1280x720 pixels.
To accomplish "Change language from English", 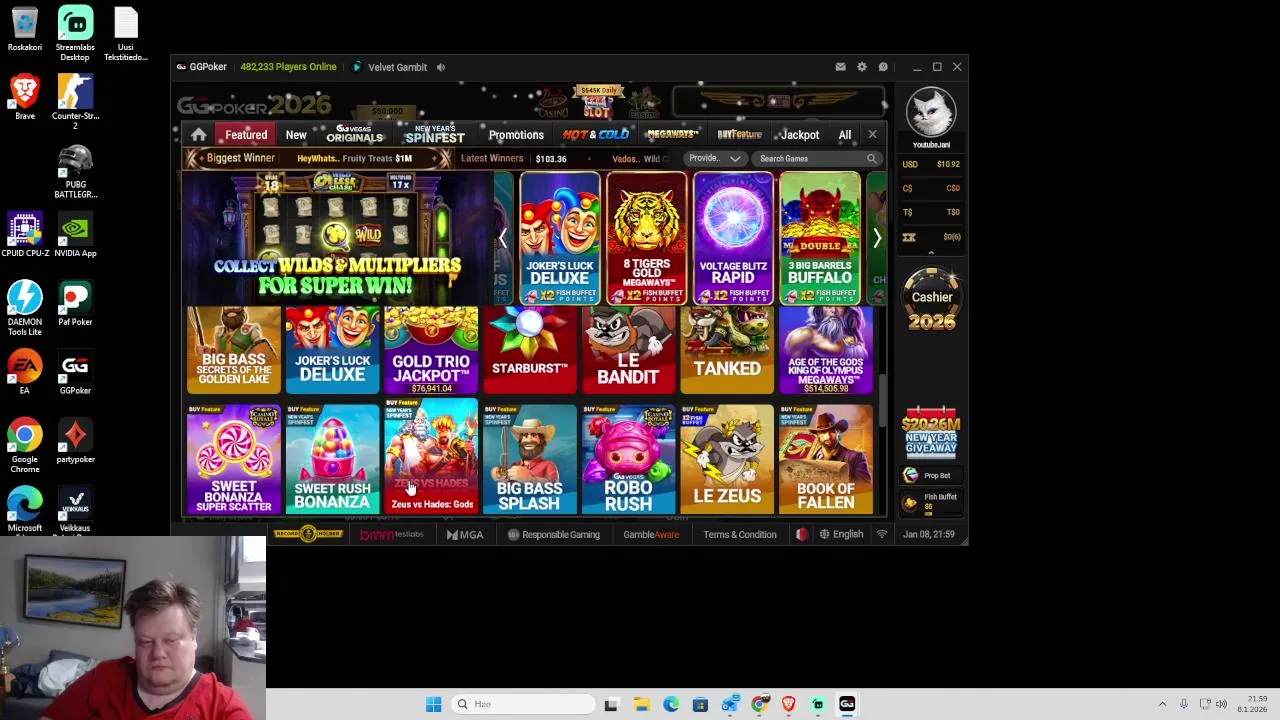I will (841, 535).
